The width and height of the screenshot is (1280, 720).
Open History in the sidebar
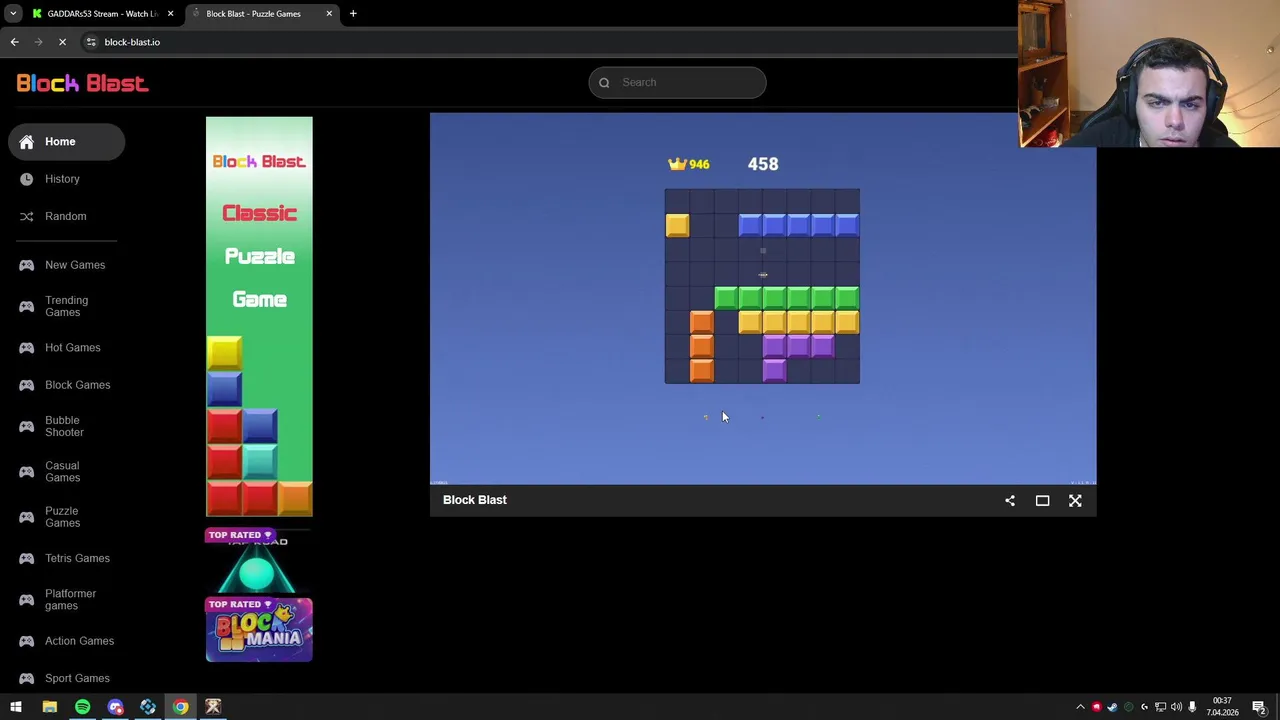(x=62, y=179)
